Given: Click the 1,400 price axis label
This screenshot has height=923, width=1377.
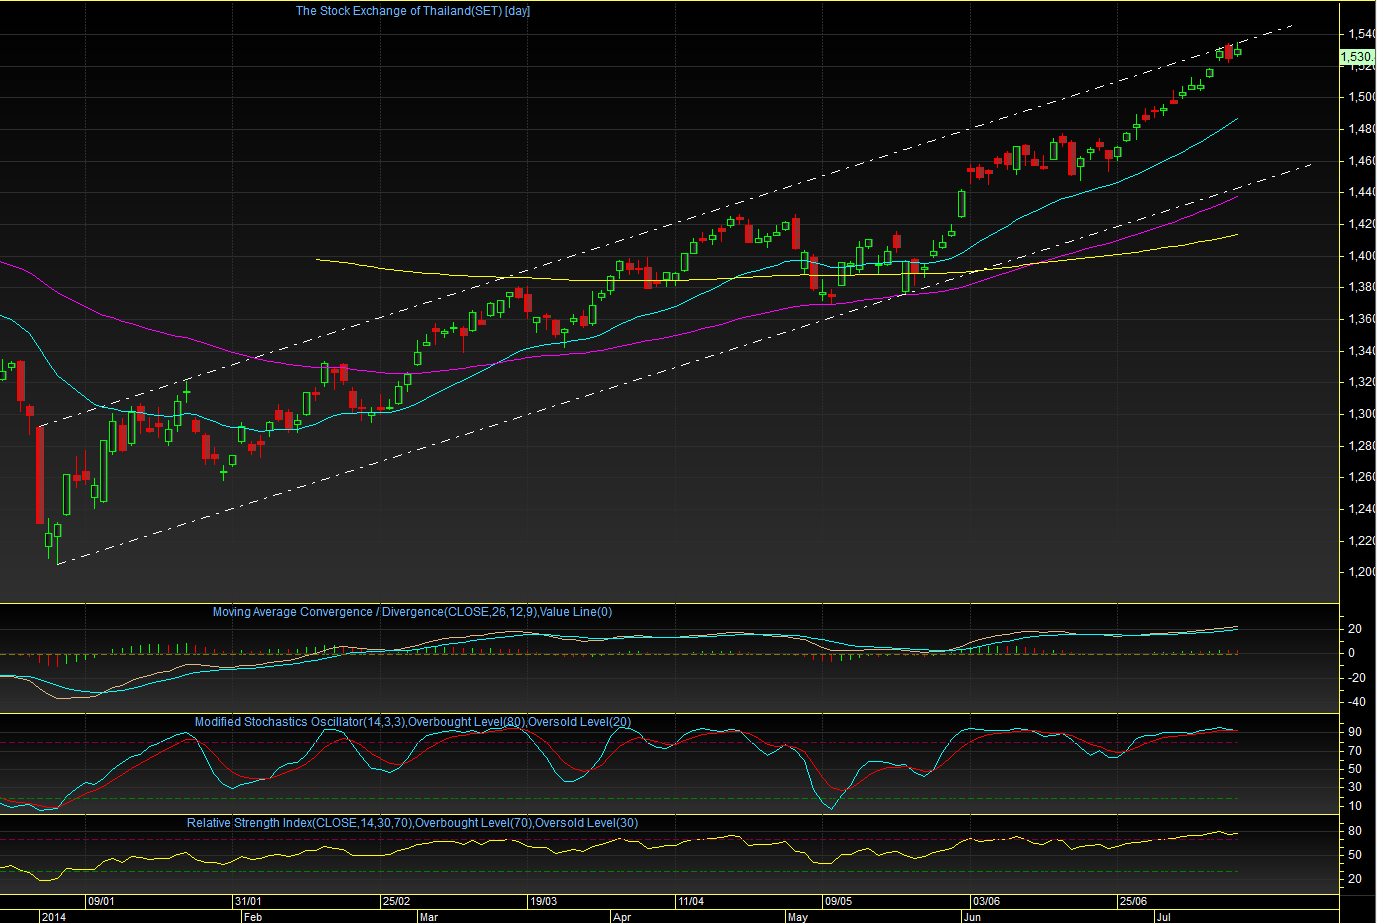Looking at the screenshot, I should pos(1361,256).
